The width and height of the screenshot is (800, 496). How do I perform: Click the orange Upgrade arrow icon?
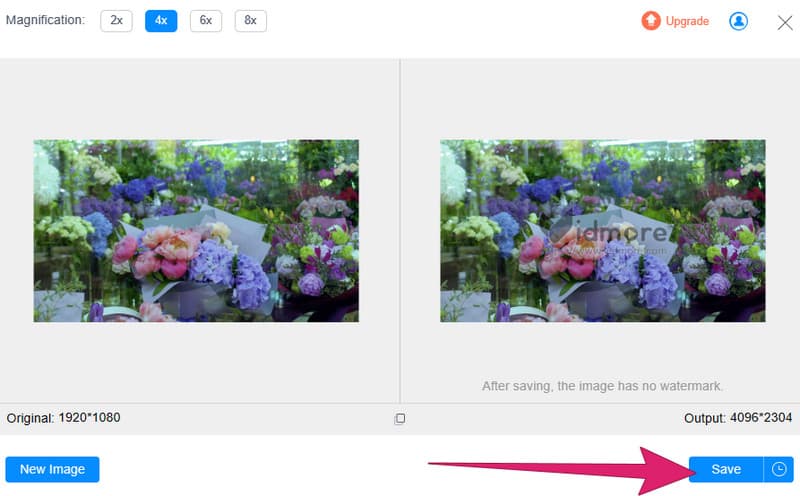[651, 21]
